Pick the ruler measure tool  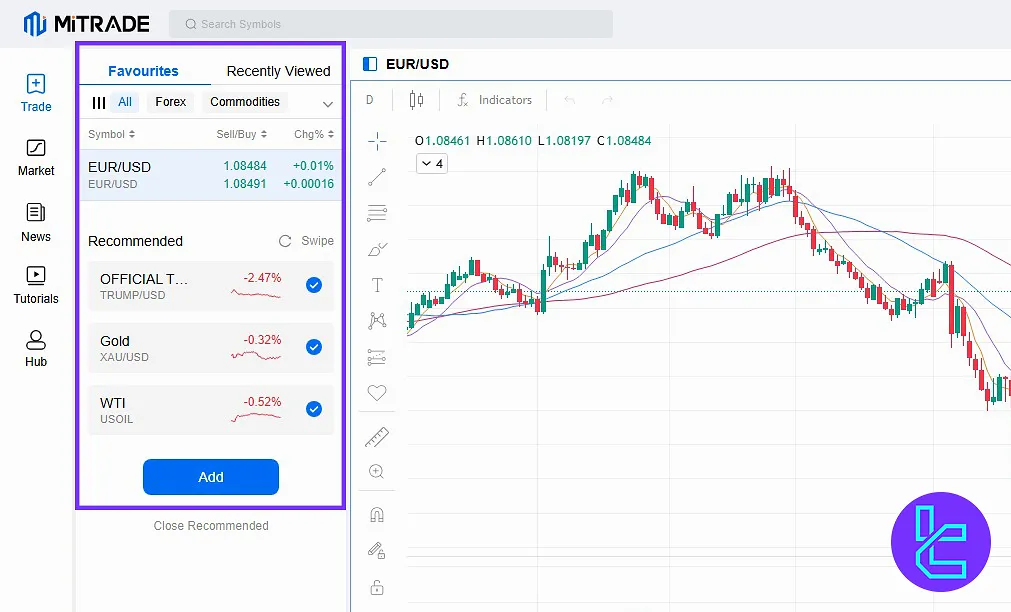377,437
